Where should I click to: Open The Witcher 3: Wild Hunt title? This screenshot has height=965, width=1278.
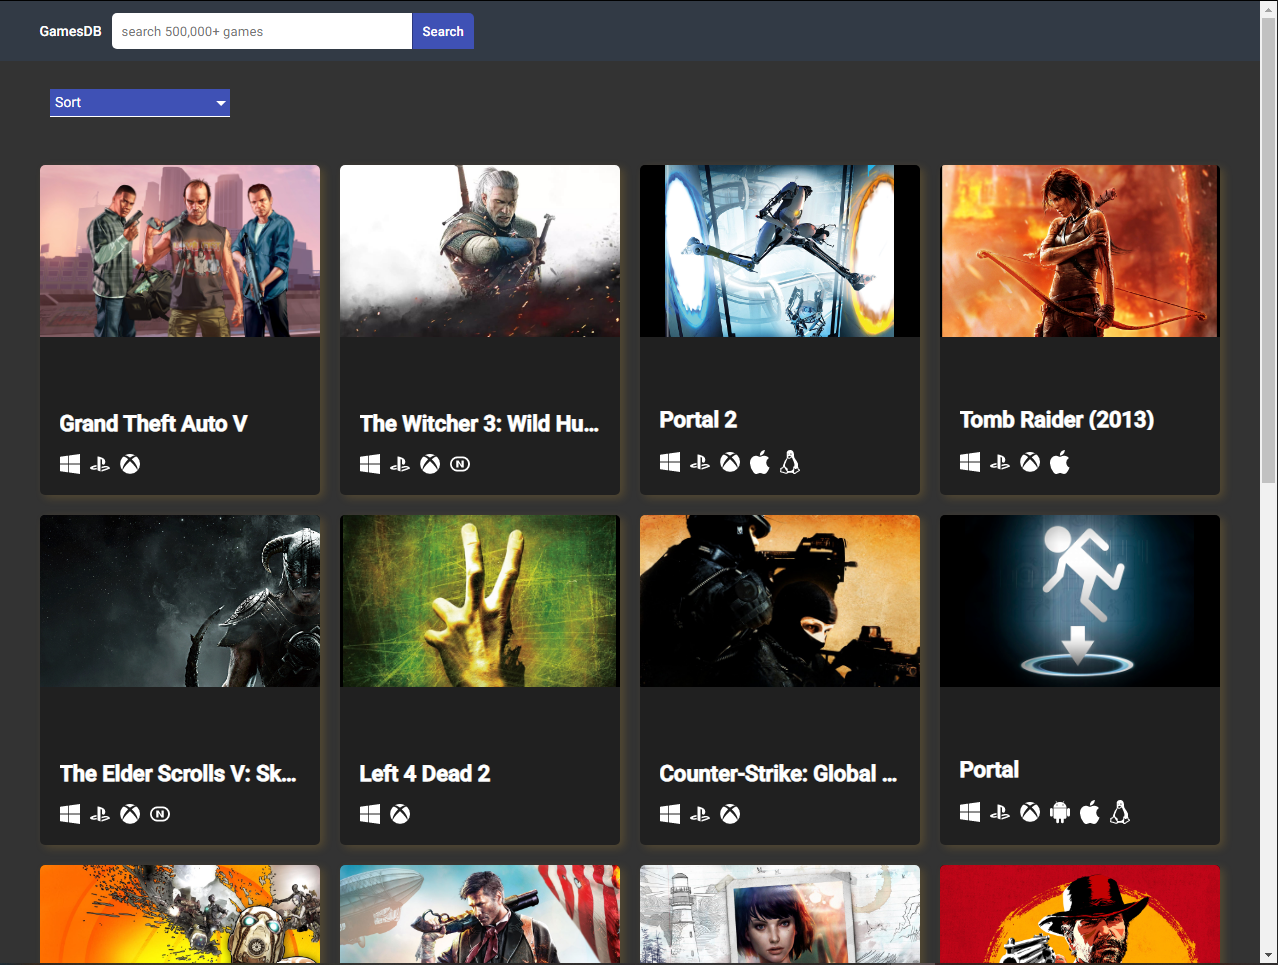pos(479,424)
